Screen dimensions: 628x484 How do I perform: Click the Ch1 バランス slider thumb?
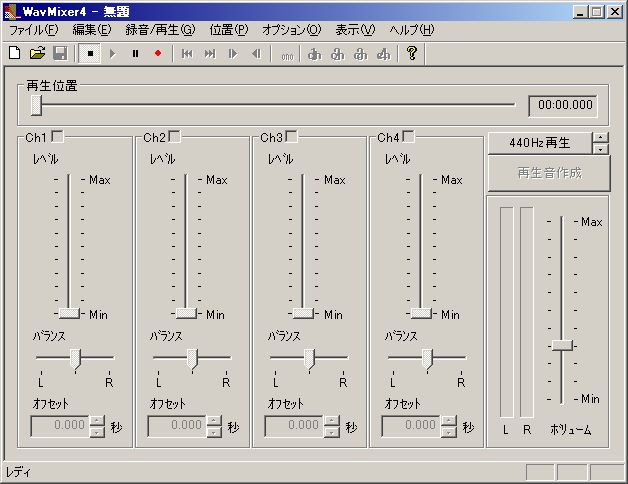pyautogui.click(x=75, y=359)
